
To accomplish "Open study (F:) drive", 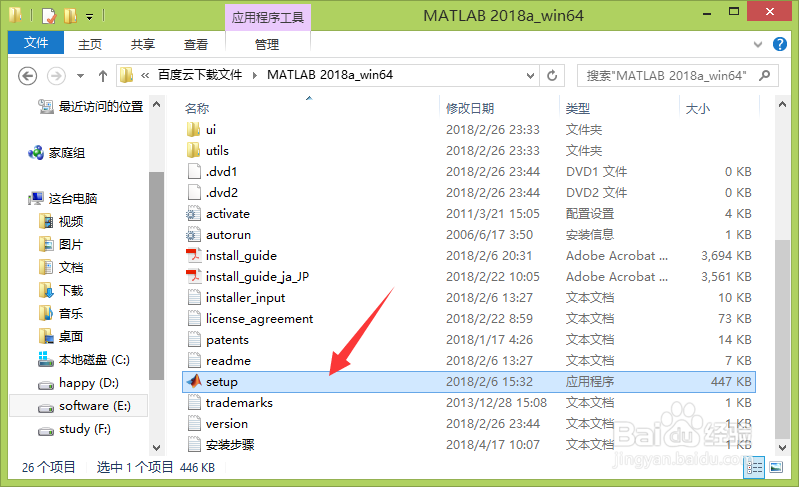I will 74,429.
